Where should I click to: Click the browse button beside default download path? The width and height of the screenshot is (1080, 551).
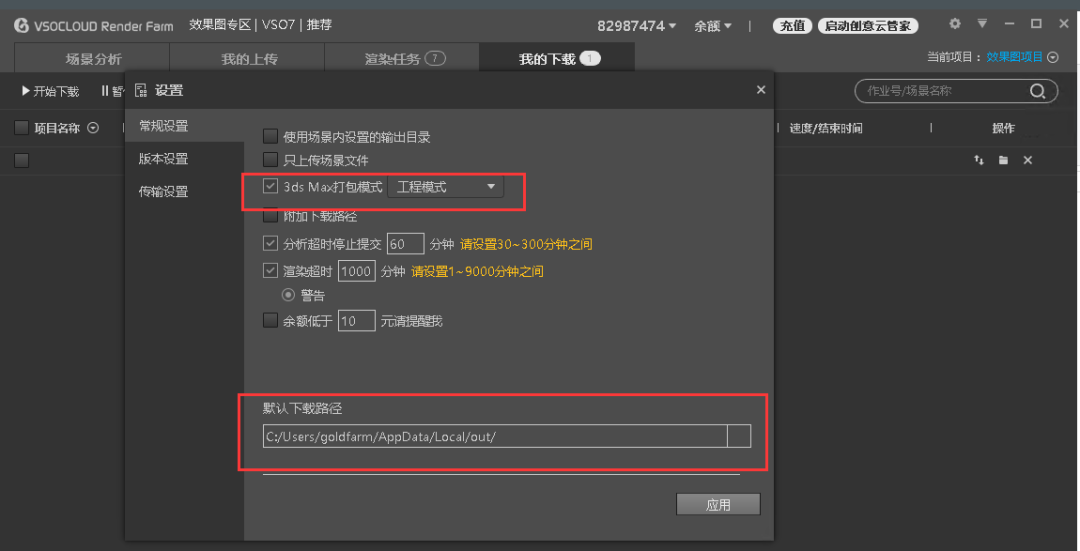739,436
